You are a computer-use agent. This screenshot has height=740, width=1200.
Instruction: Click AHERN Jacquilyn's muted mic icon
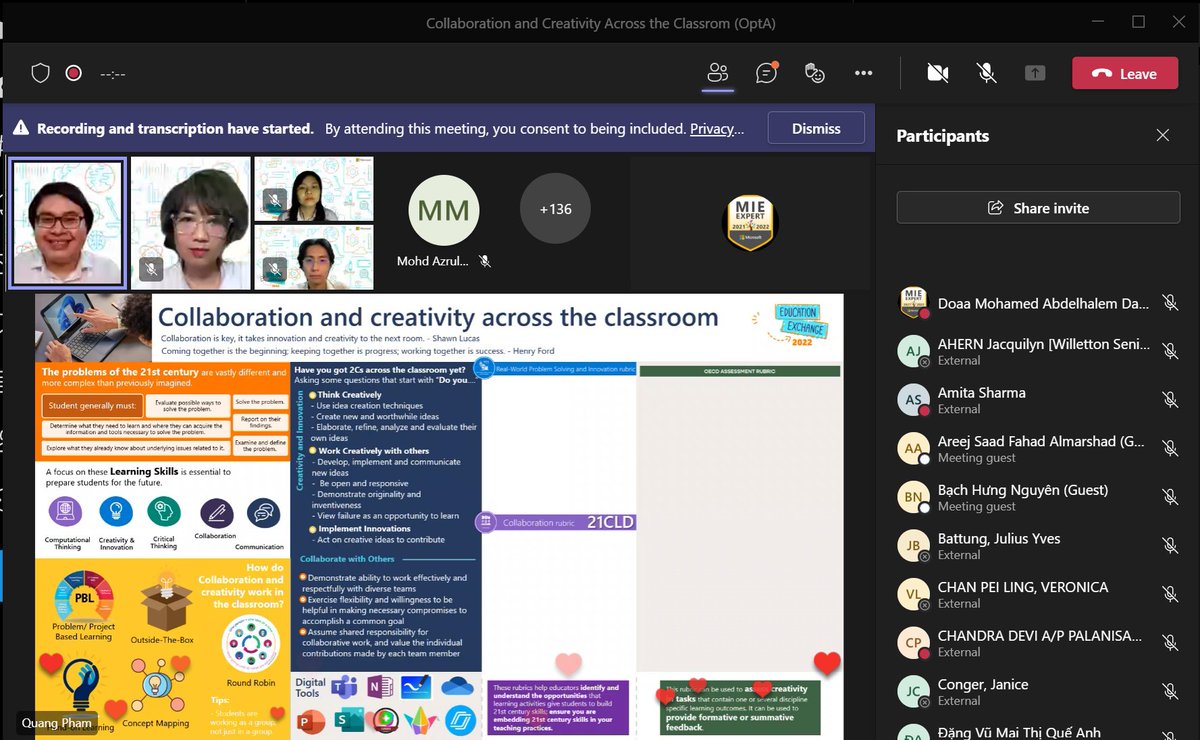coord(1169,351)
